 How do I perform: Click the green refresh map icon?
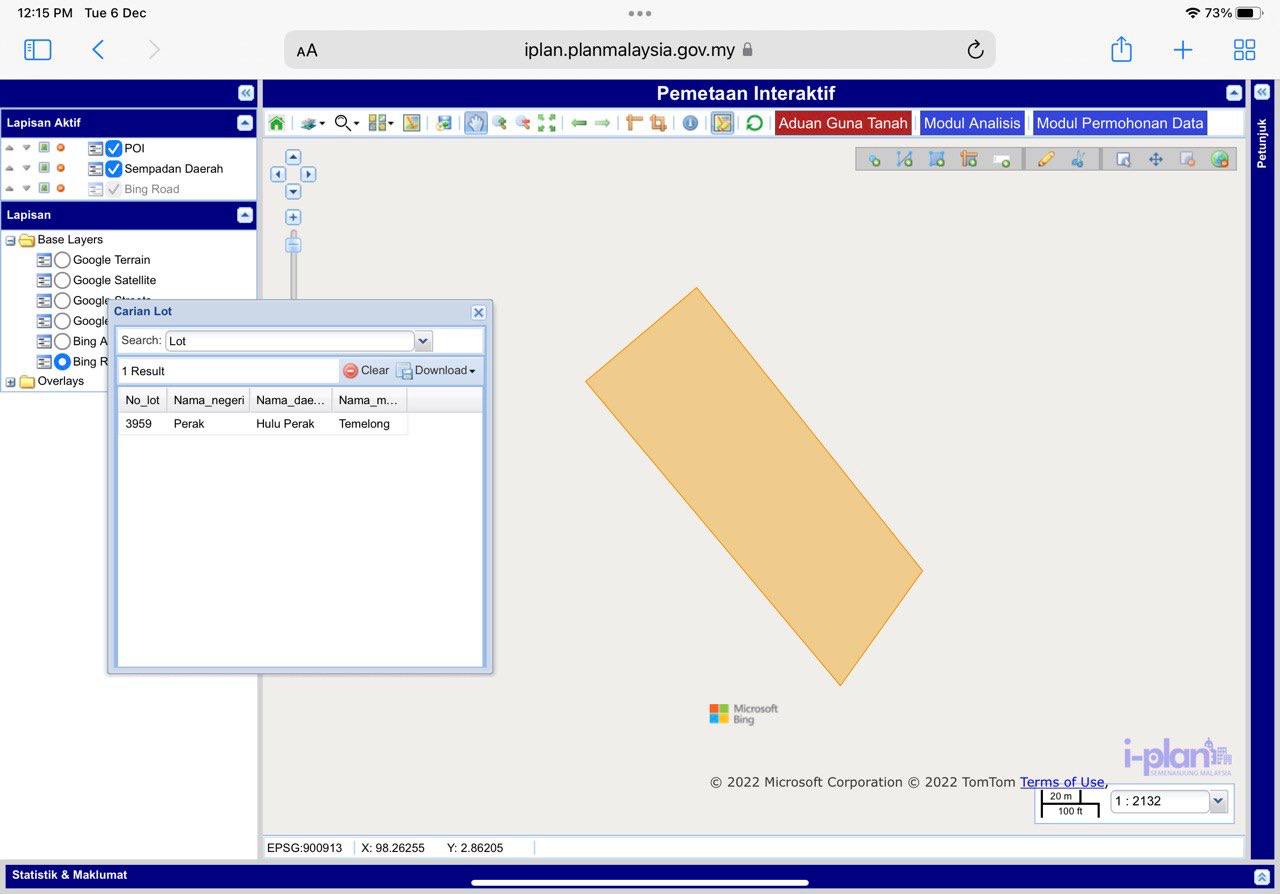point(754,123)
